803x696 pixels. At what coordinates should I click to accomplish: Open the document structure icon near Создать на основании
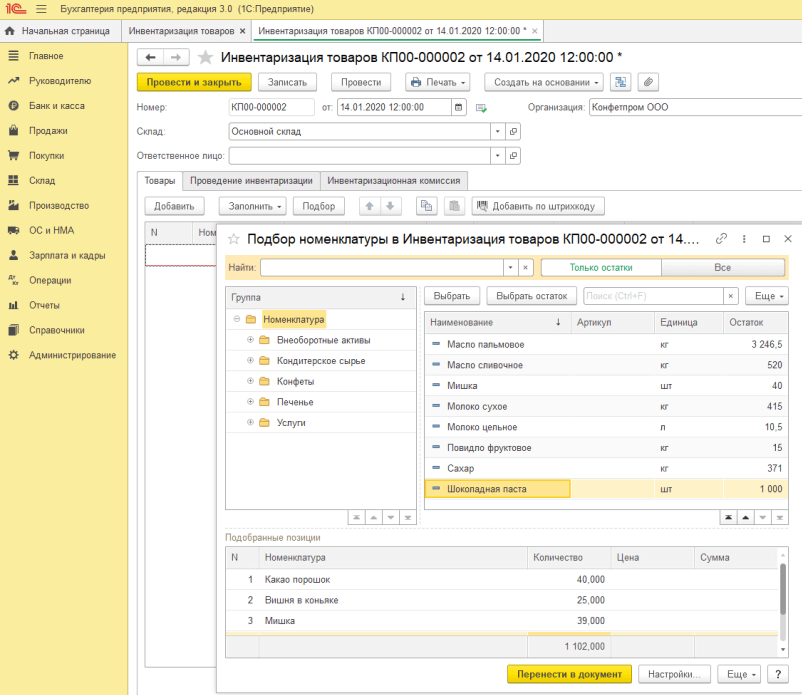[x=620, y=82]
